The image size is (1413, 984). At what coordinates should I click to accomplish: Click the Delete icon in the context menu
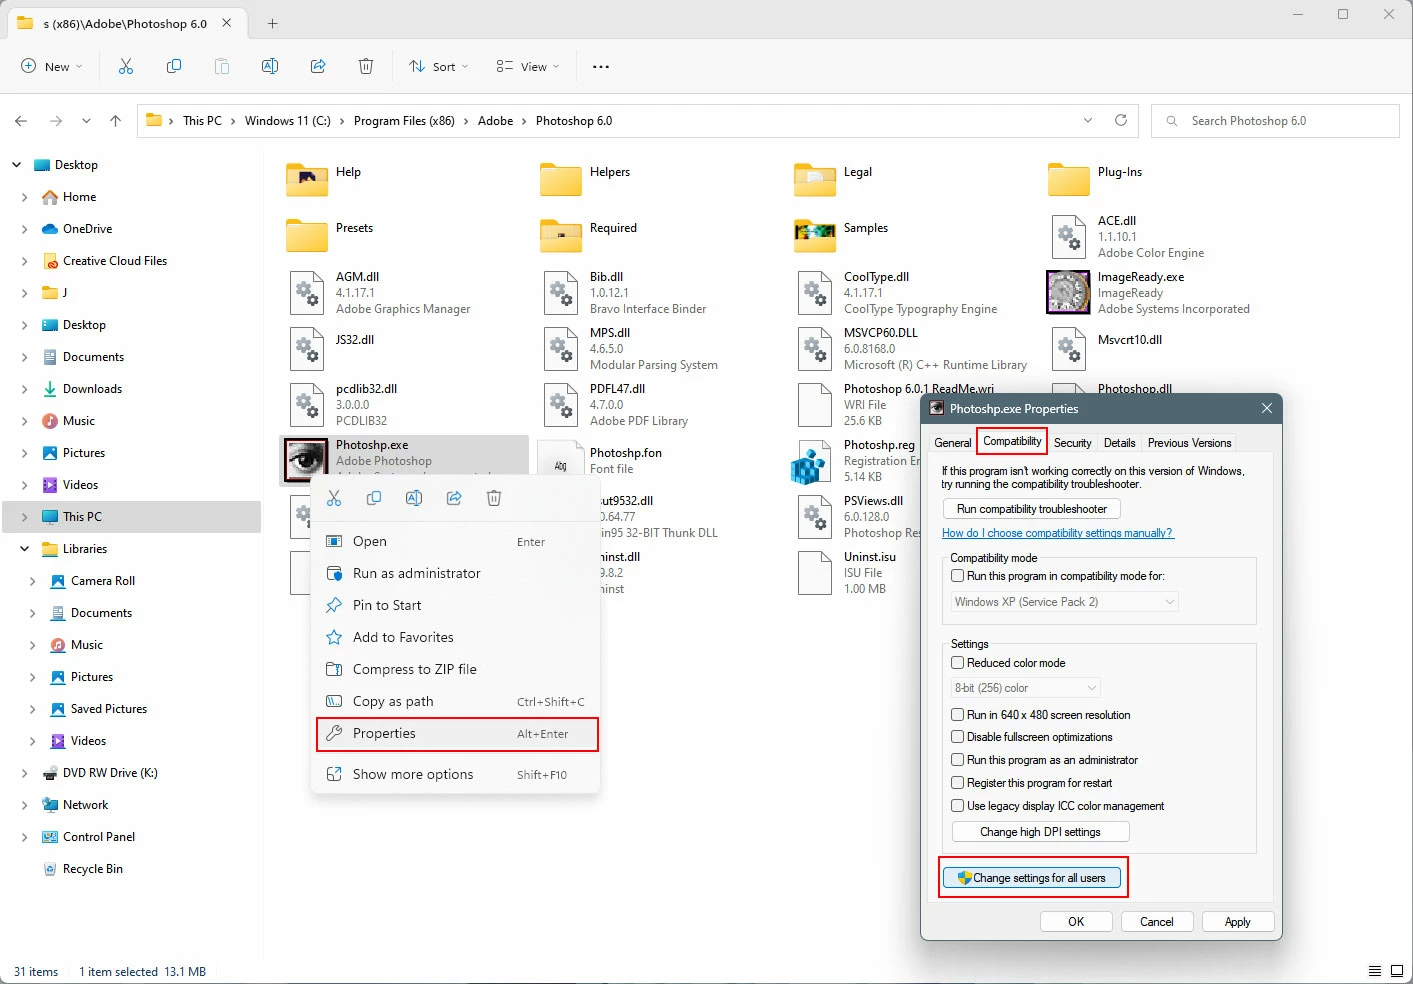(x=494, y=498)
